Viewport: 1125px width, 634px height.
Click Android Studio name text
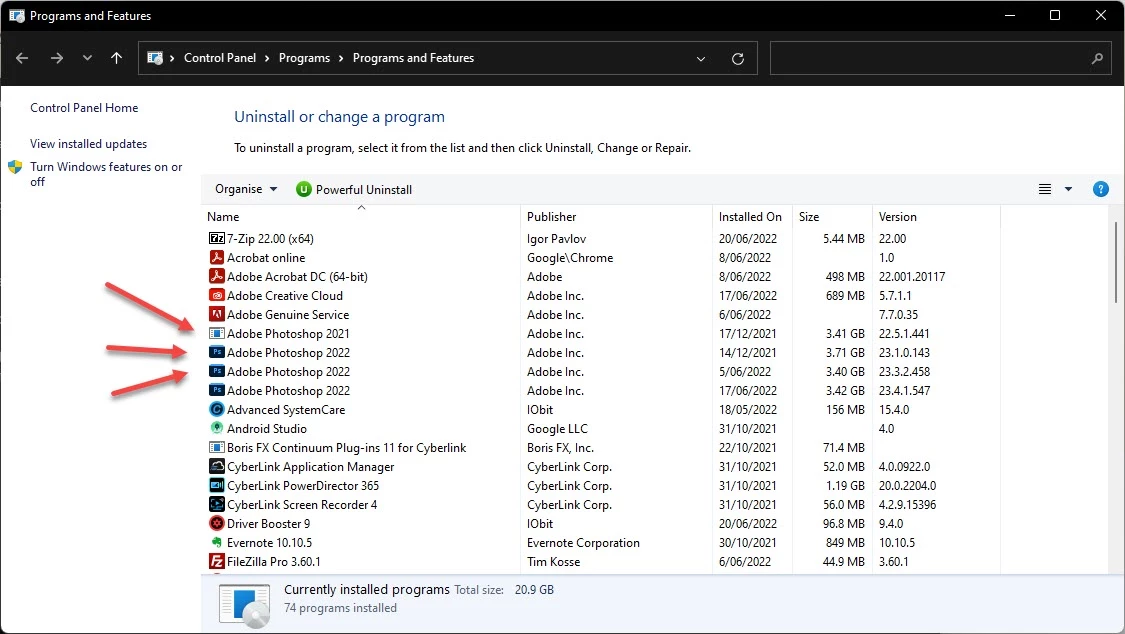[x=267, y=429]
